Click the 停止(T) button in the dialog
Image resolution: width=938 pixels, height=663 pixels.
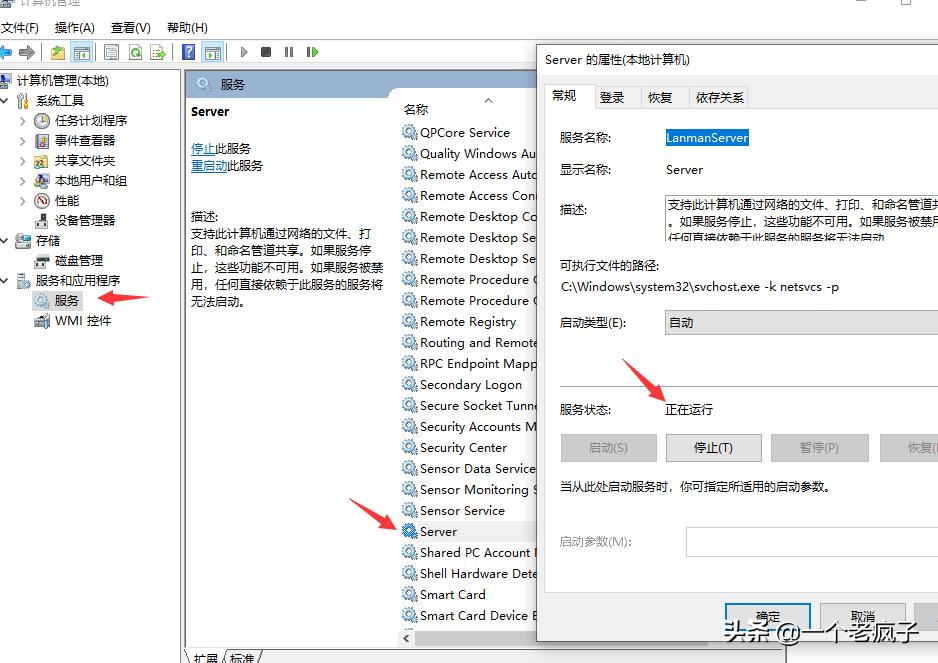(x=713, y=447)
